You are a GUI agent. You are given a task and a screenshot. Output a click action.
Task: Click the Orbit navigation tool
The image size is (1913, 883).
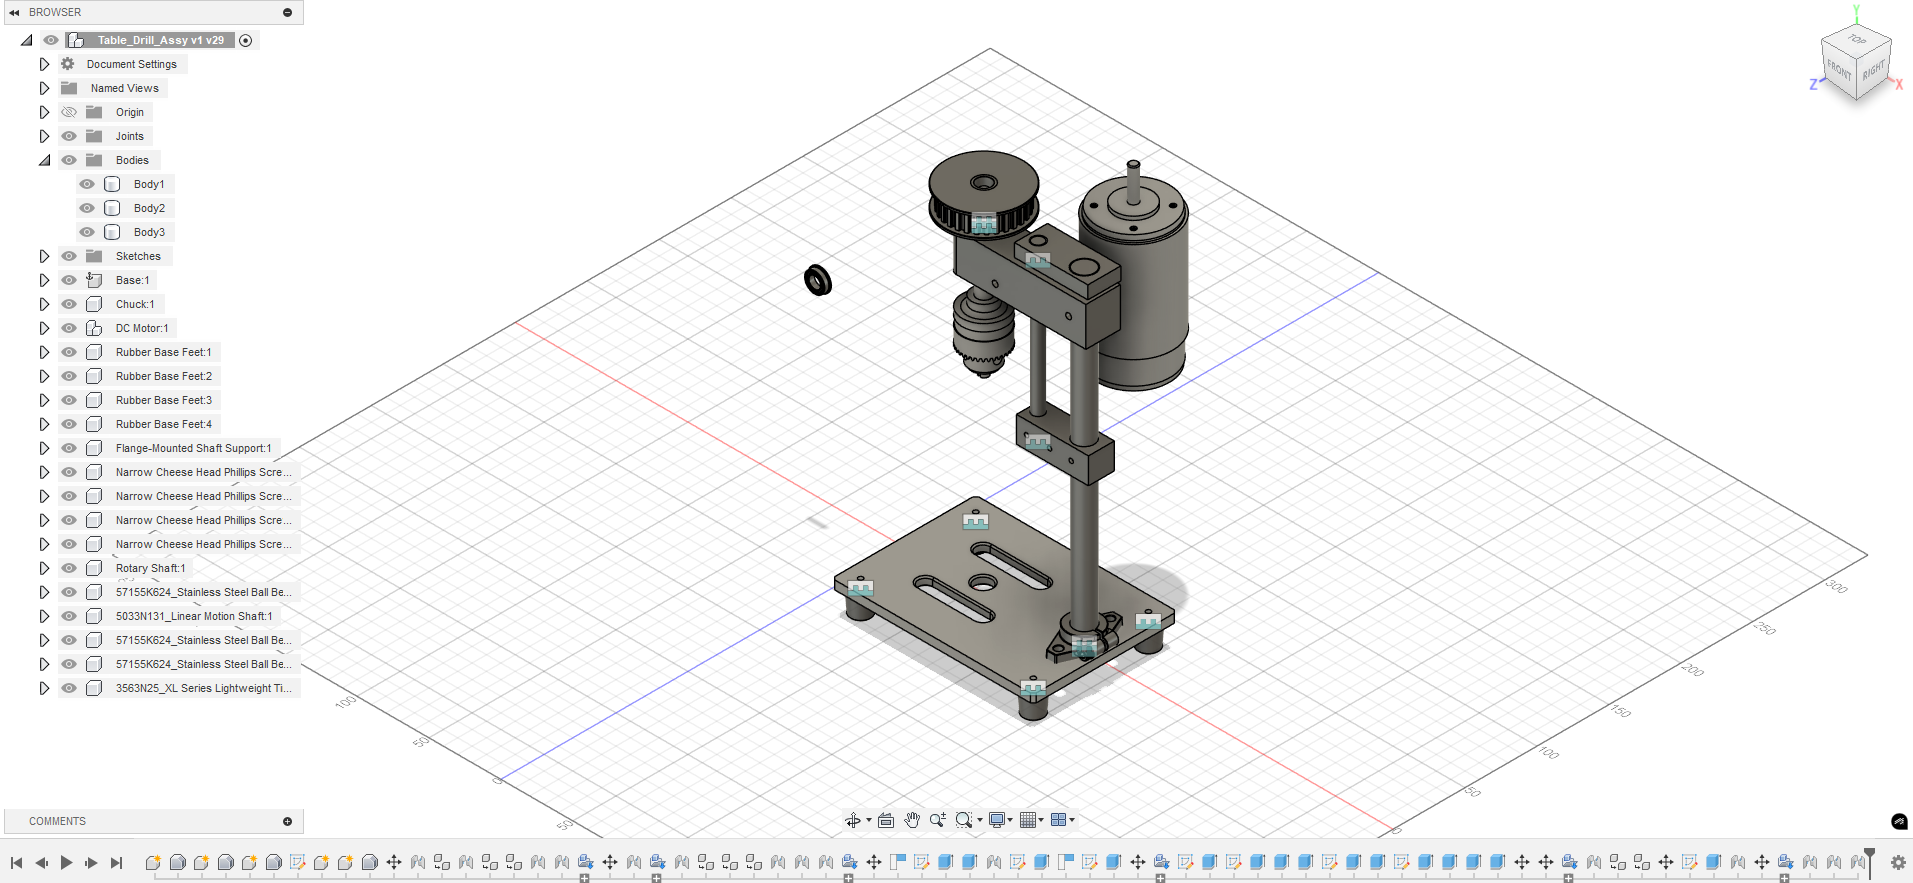pyautogui.click(x=852, y=820)
